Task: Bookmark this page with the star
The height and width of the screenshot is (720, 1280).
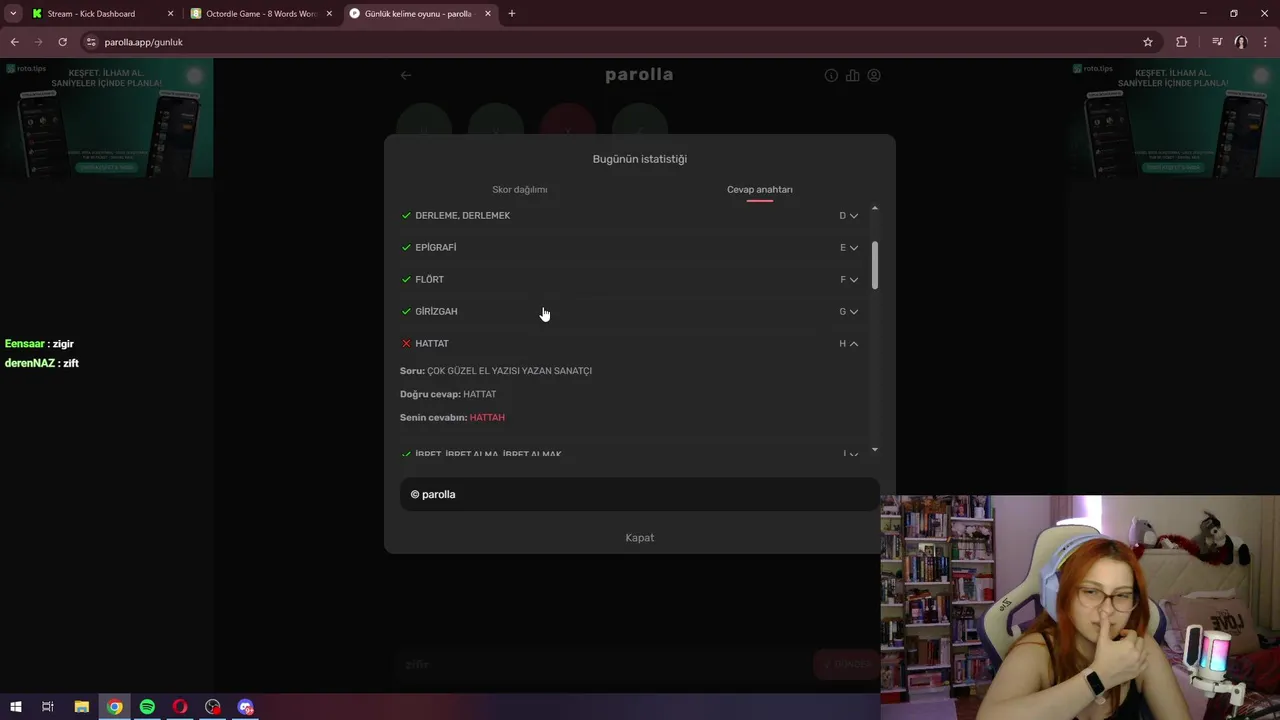Action: click(x=1148, y=42)
